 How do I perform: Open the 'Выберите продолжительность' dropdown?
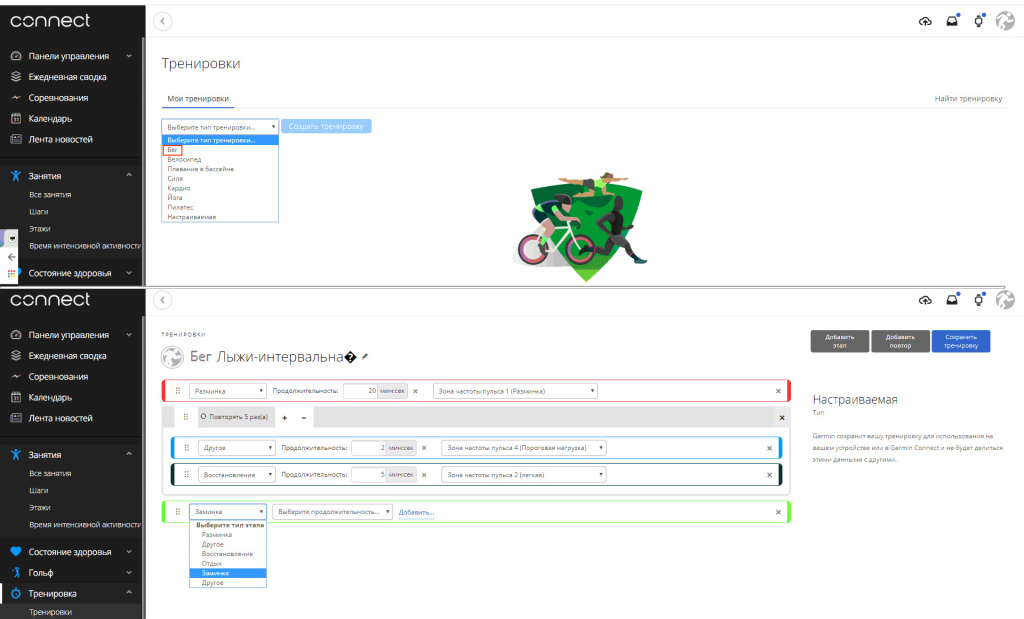pos(332,512)
